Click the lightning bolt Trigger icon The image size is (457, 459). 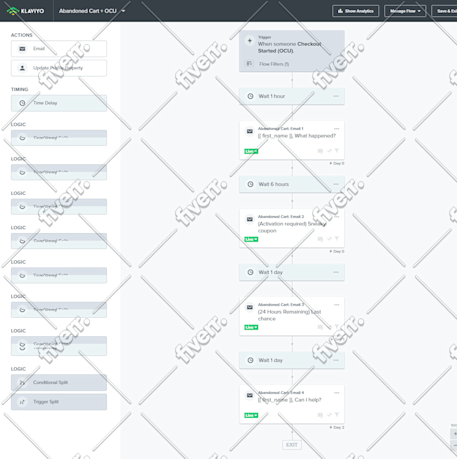point(249,41)
